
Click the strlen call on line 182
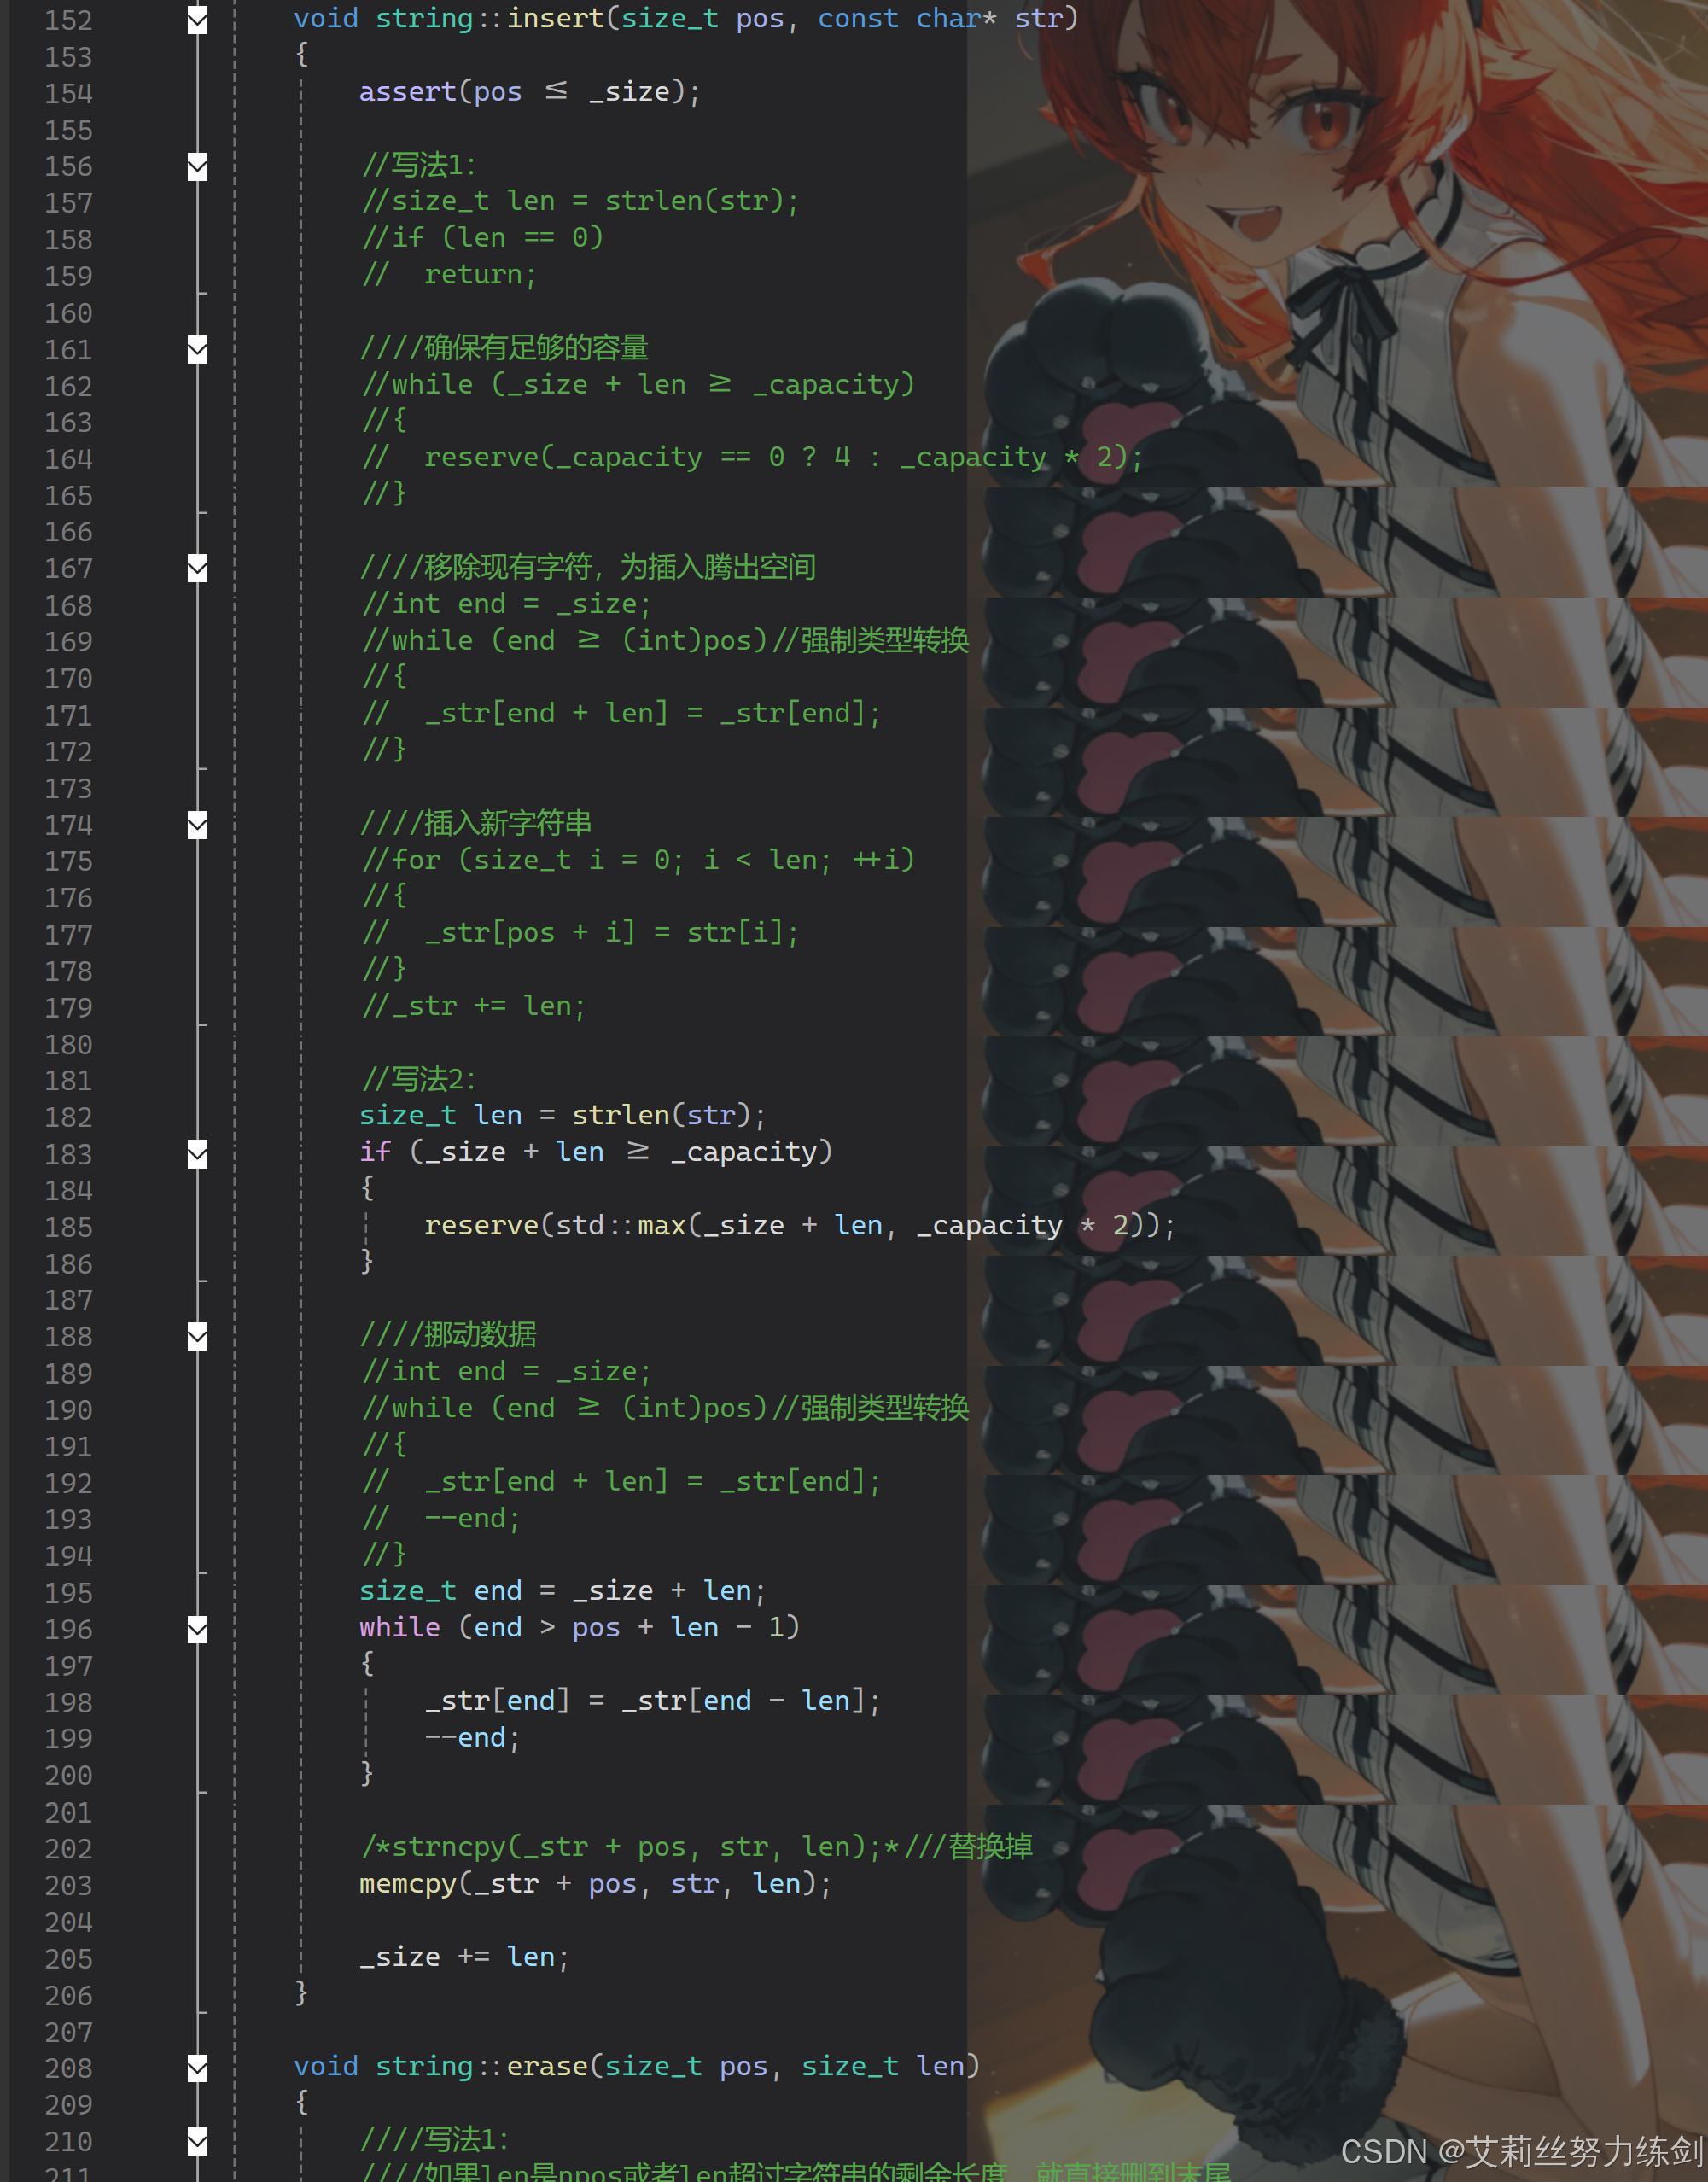pyautogui.click(x=620, y=1116)
